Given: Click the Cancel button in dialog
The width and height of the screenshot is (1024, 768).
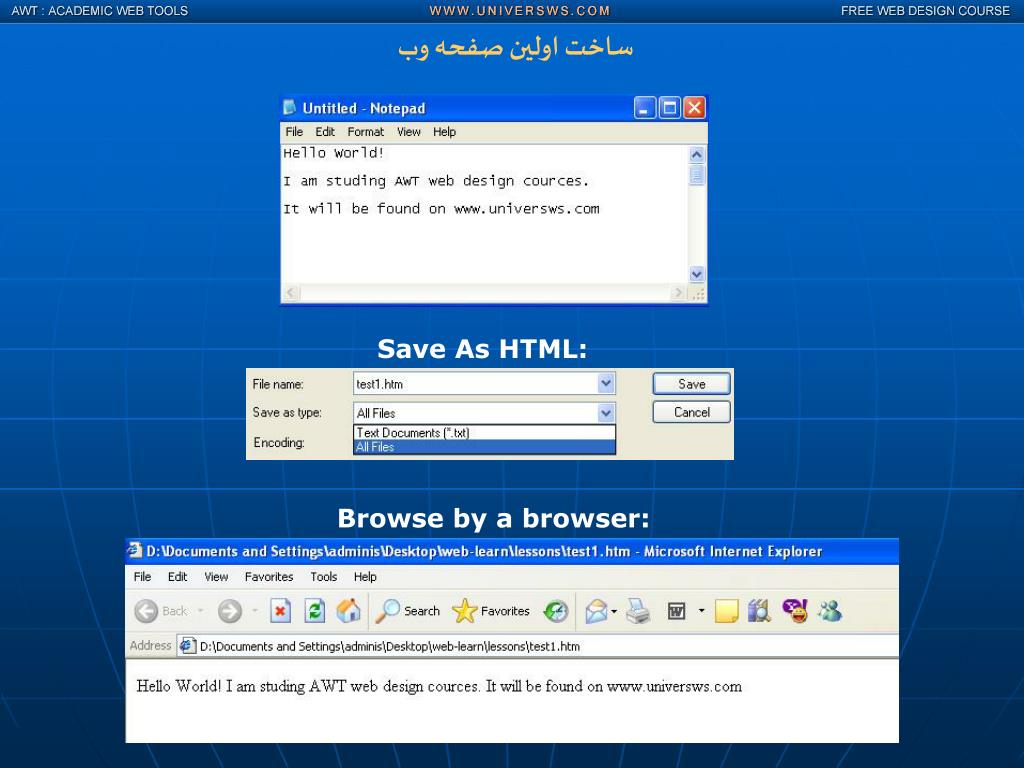Looking at the screenshot, I should coord(692,412).
